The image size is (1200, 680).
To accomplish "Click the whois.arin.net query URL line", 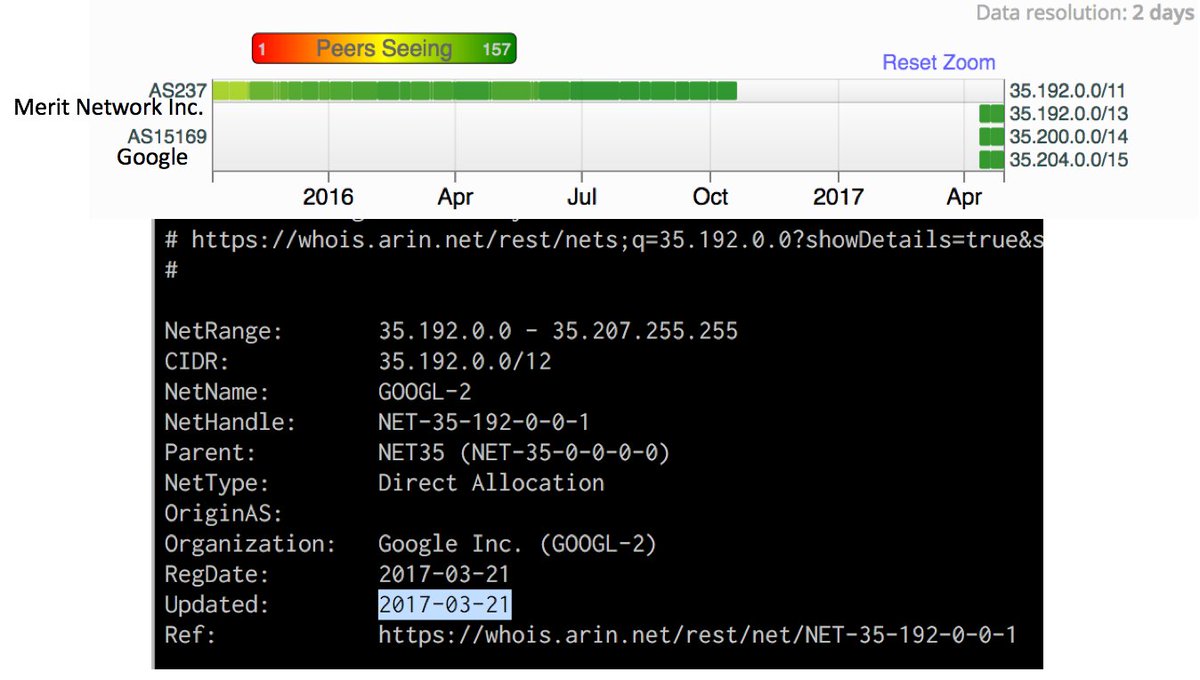I will tap(604, 240).
